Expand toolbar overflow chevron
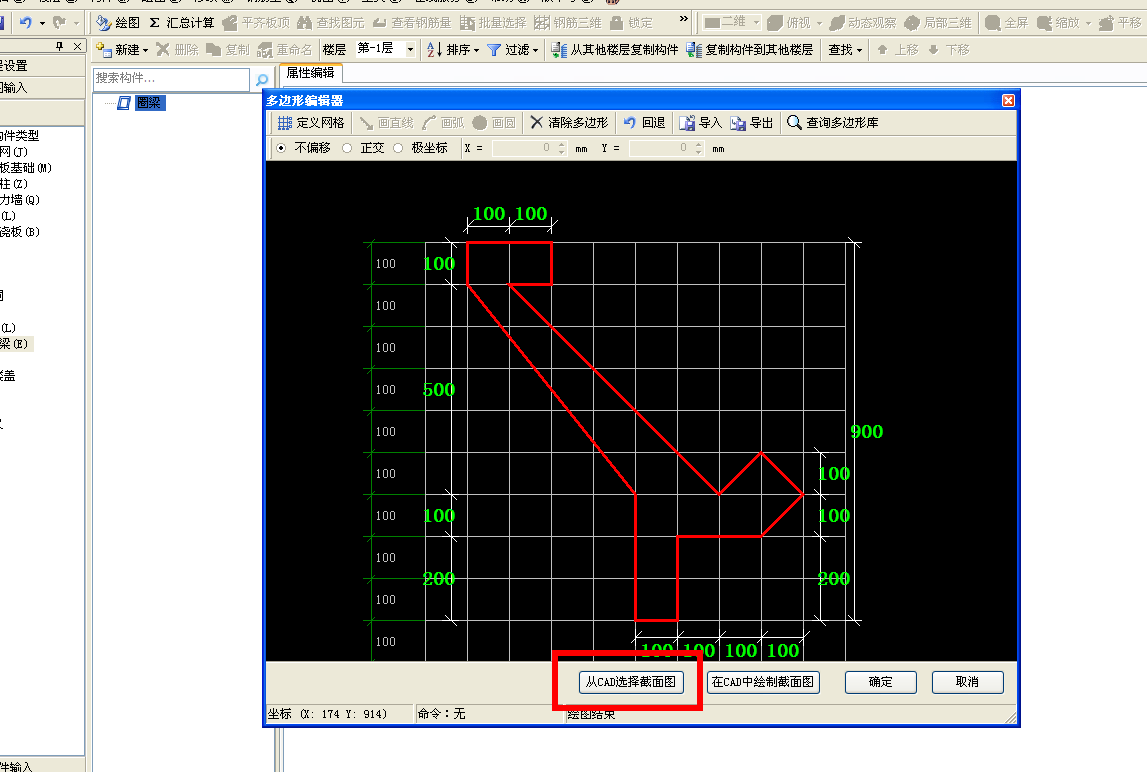The image size is (1147, 772). 683,19
